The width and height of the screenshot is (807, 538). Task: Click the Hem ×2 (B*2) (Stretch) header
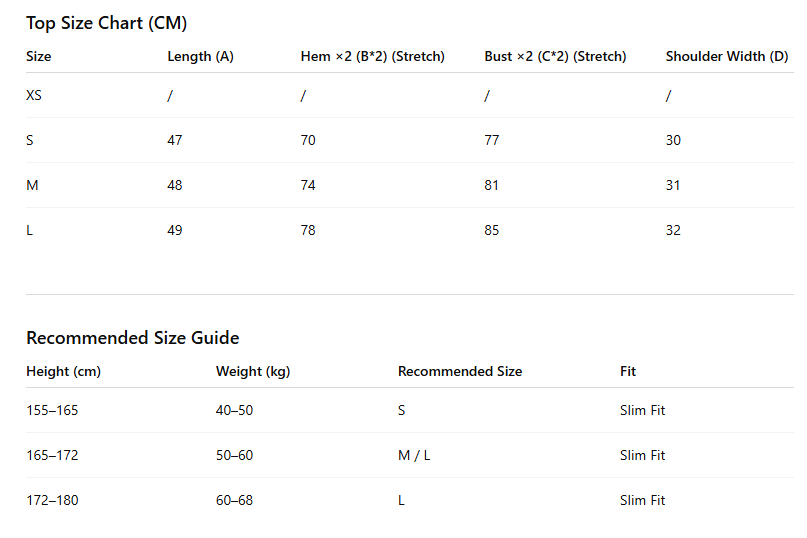click(373, 56)
